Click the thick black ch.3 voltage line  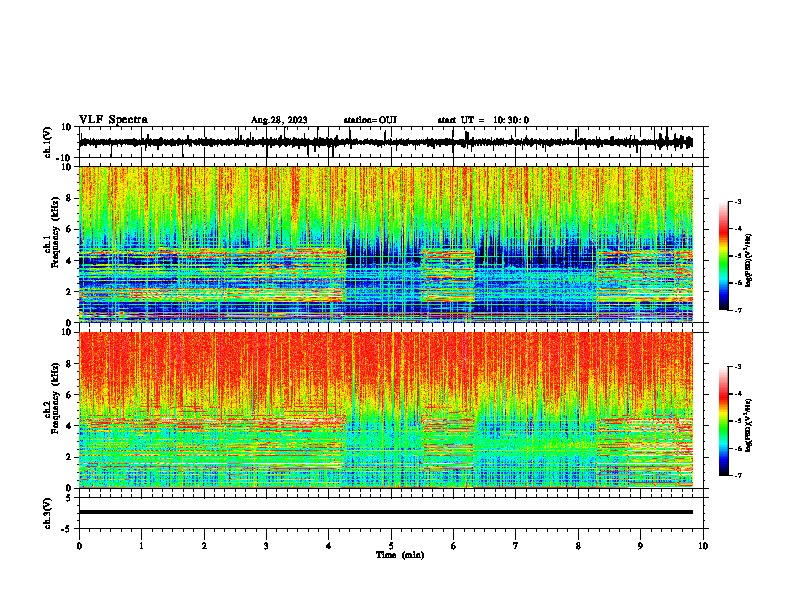tap(385, 512)
